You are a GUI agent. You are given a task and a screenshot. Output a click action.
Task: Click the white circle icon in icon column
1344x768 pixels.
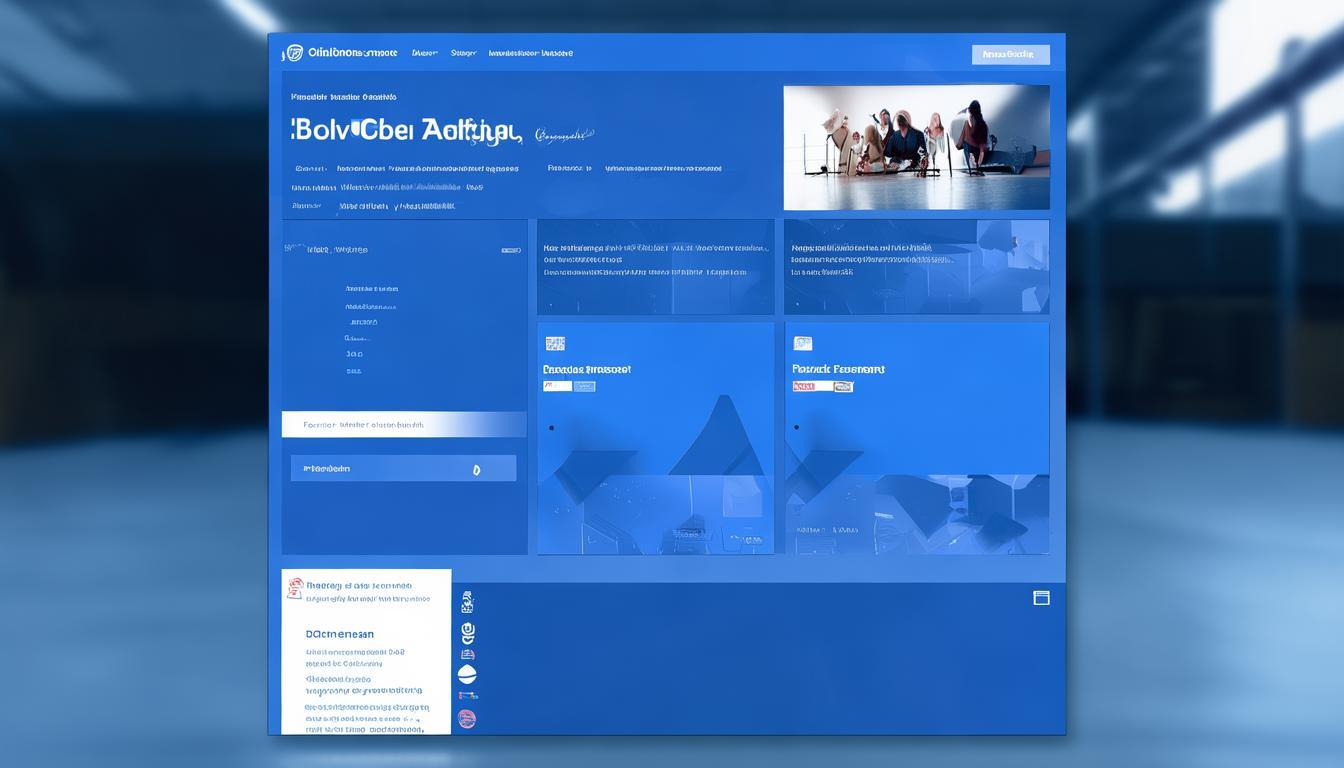(x=467, y=675)
